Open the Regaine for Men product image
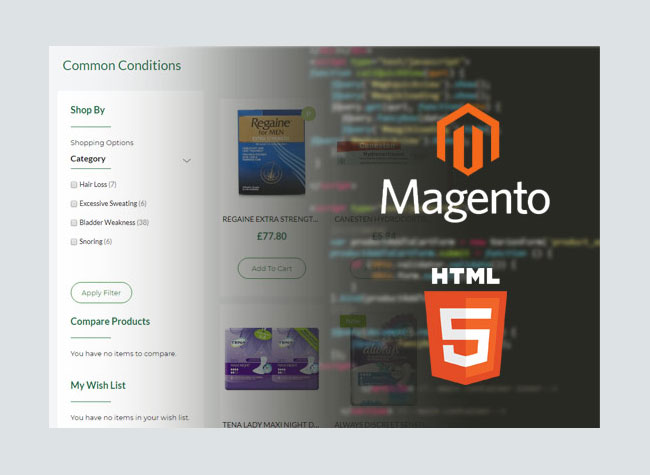650x475 pixels. point(272,151)
